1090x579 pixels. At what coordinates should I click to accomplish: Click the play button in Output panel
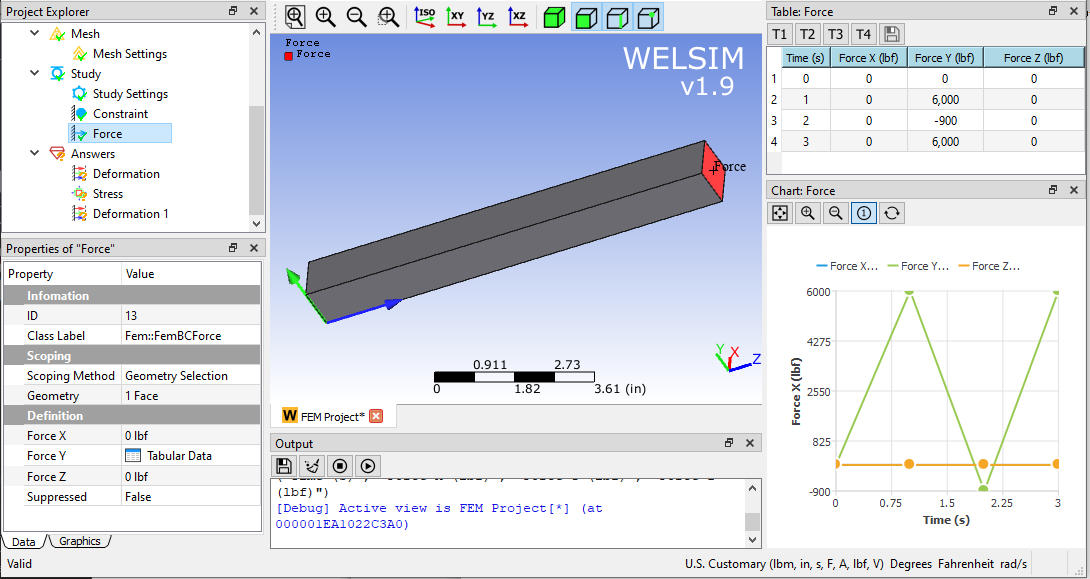368,466
